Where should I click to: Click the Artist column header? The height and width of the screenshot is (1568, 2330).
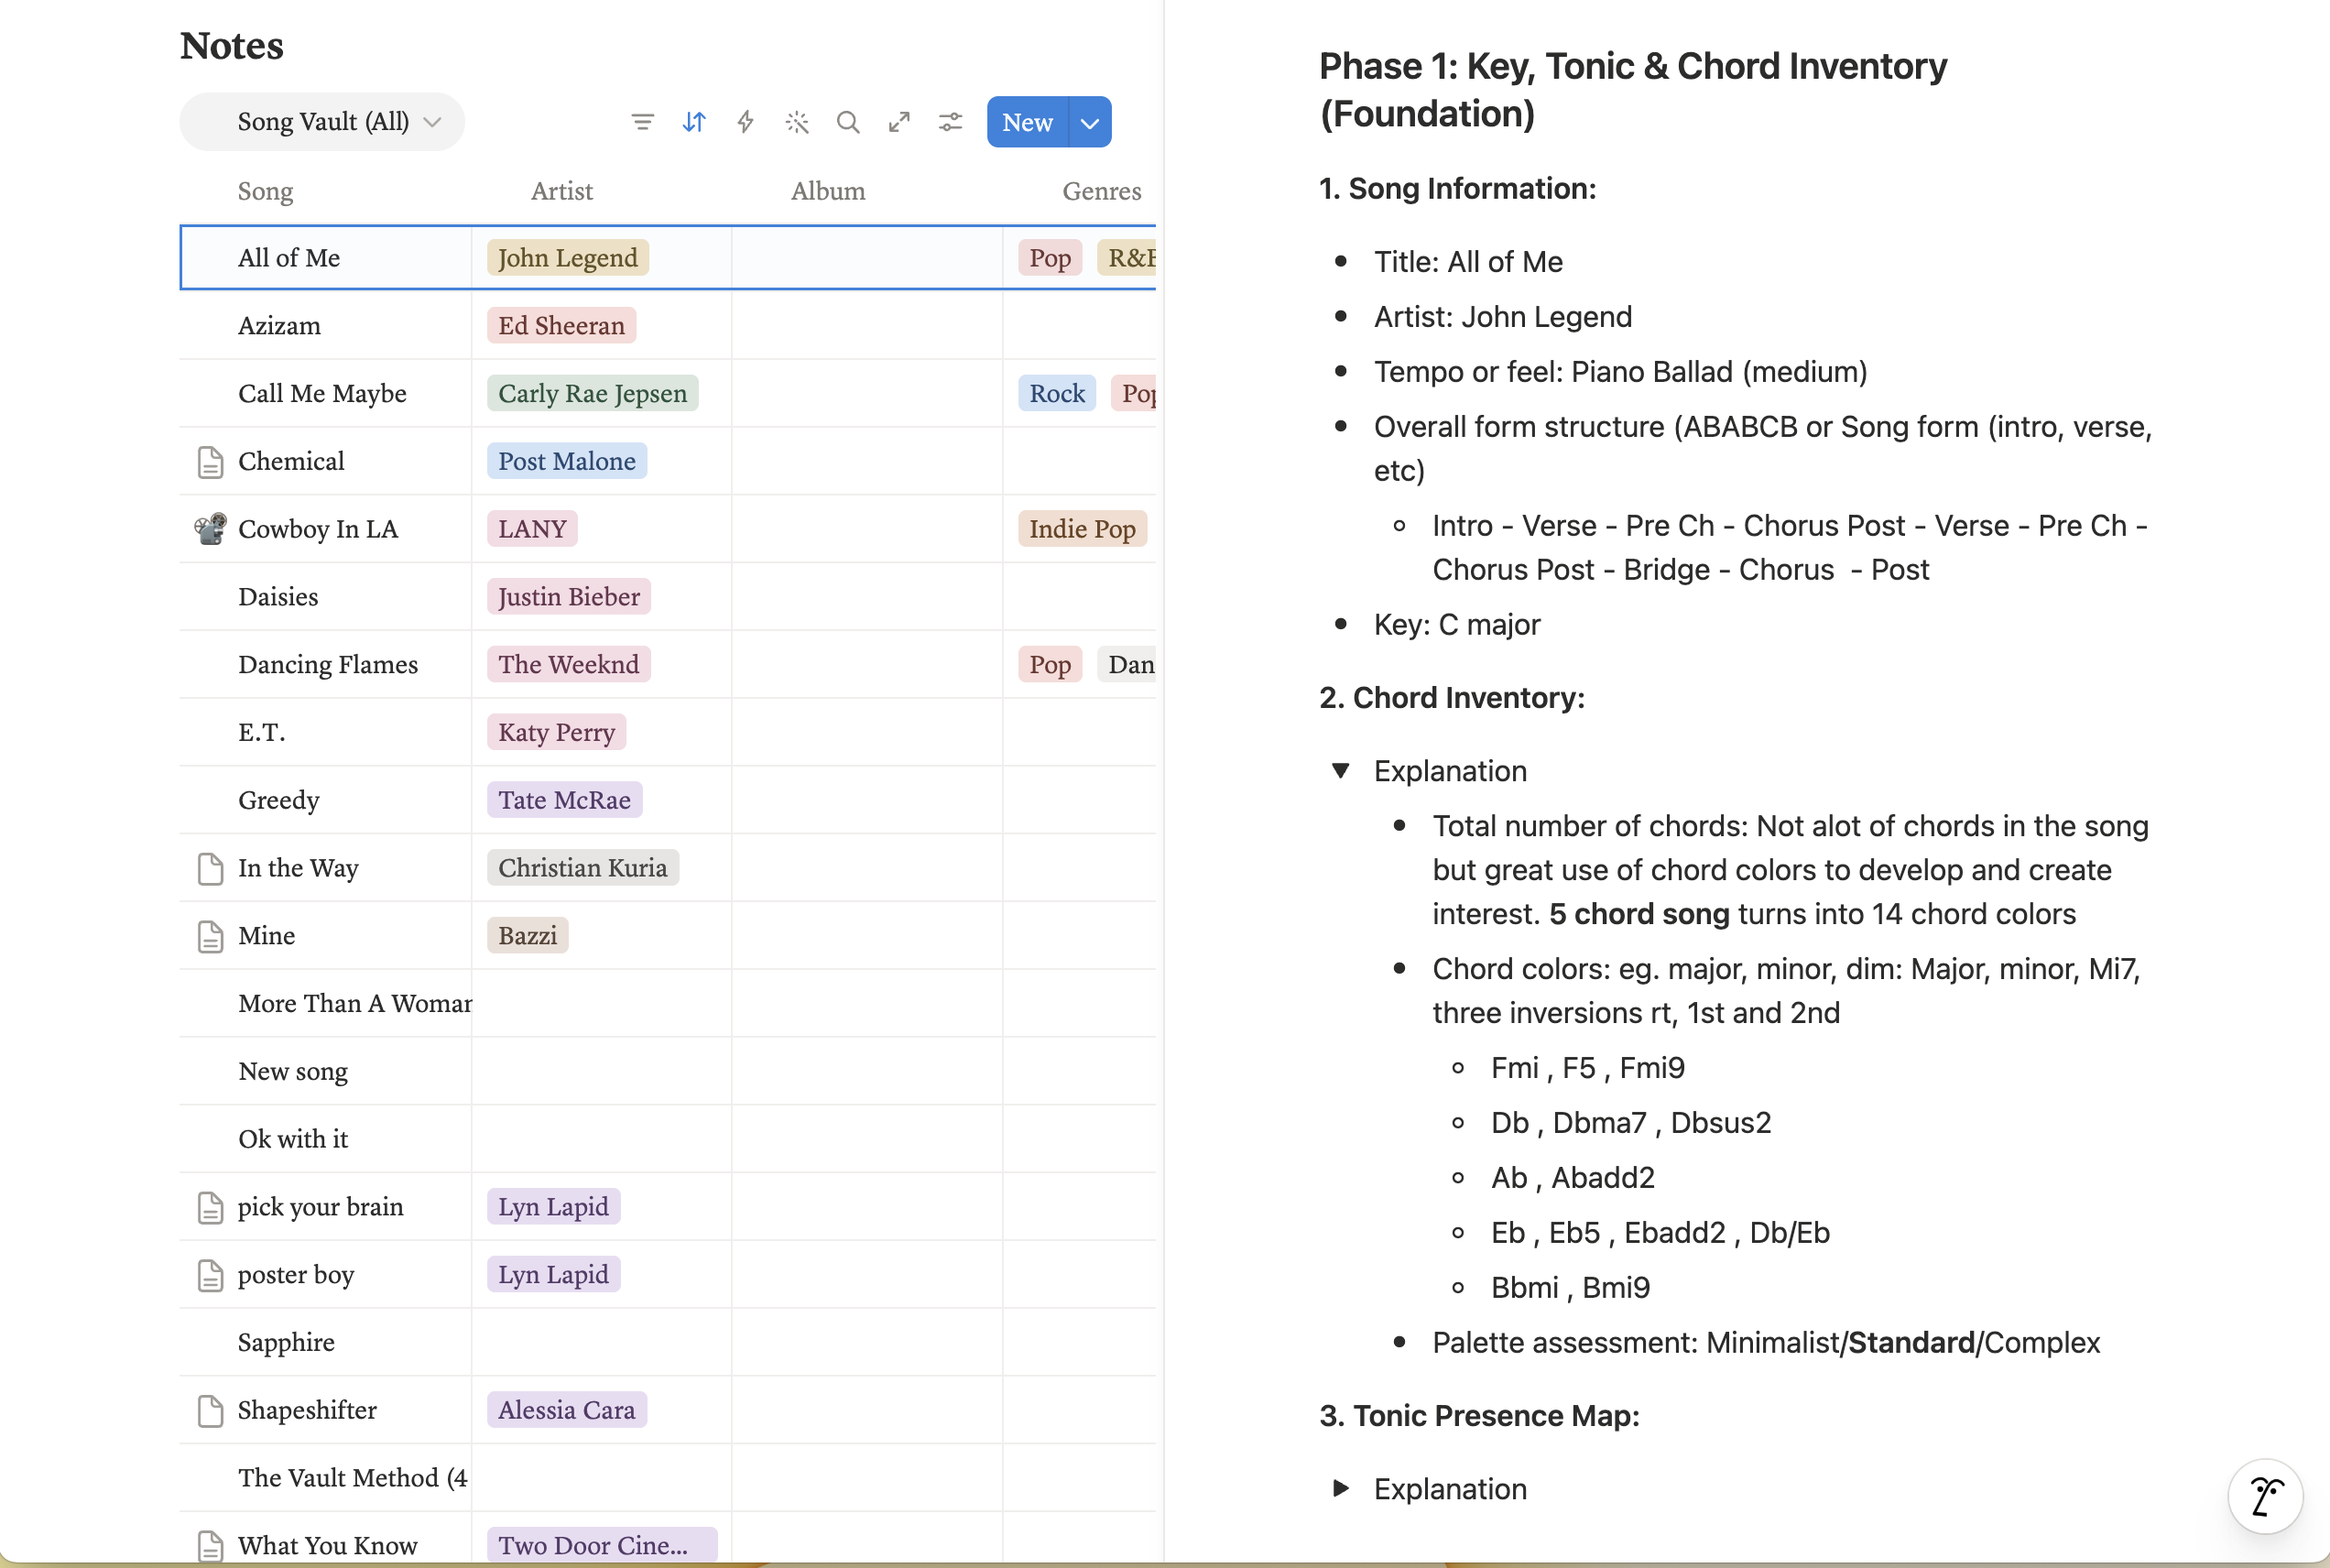coord(562,191)
